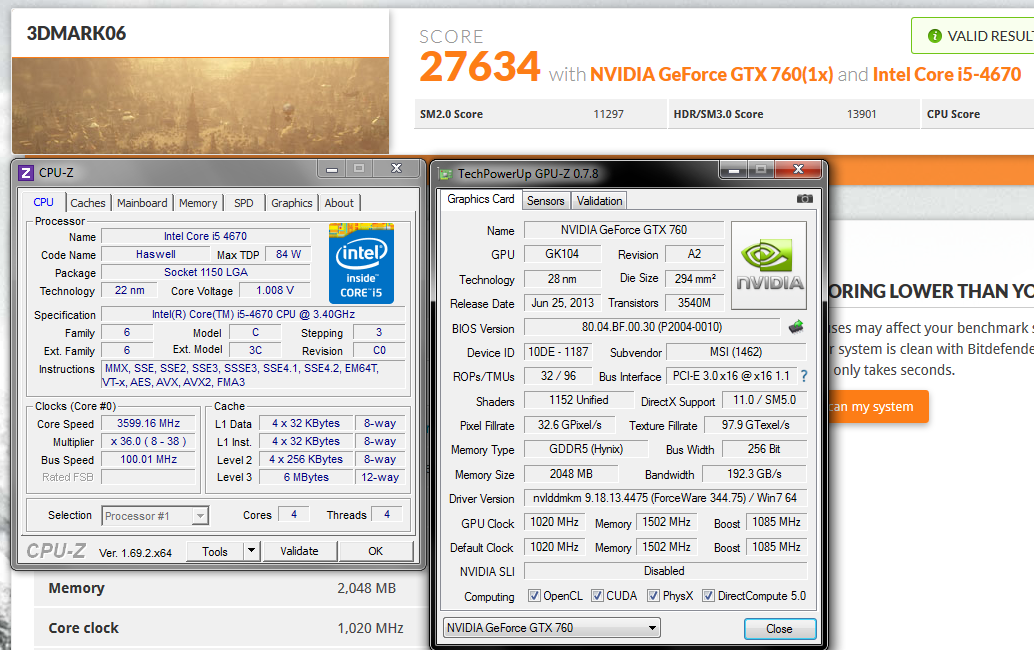Click the Multiplier value x 36.0

tap(148, 441)
